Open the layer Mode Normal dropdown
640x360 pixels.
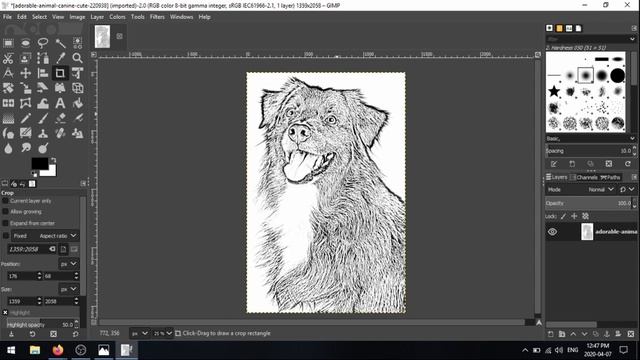(601, 190)
